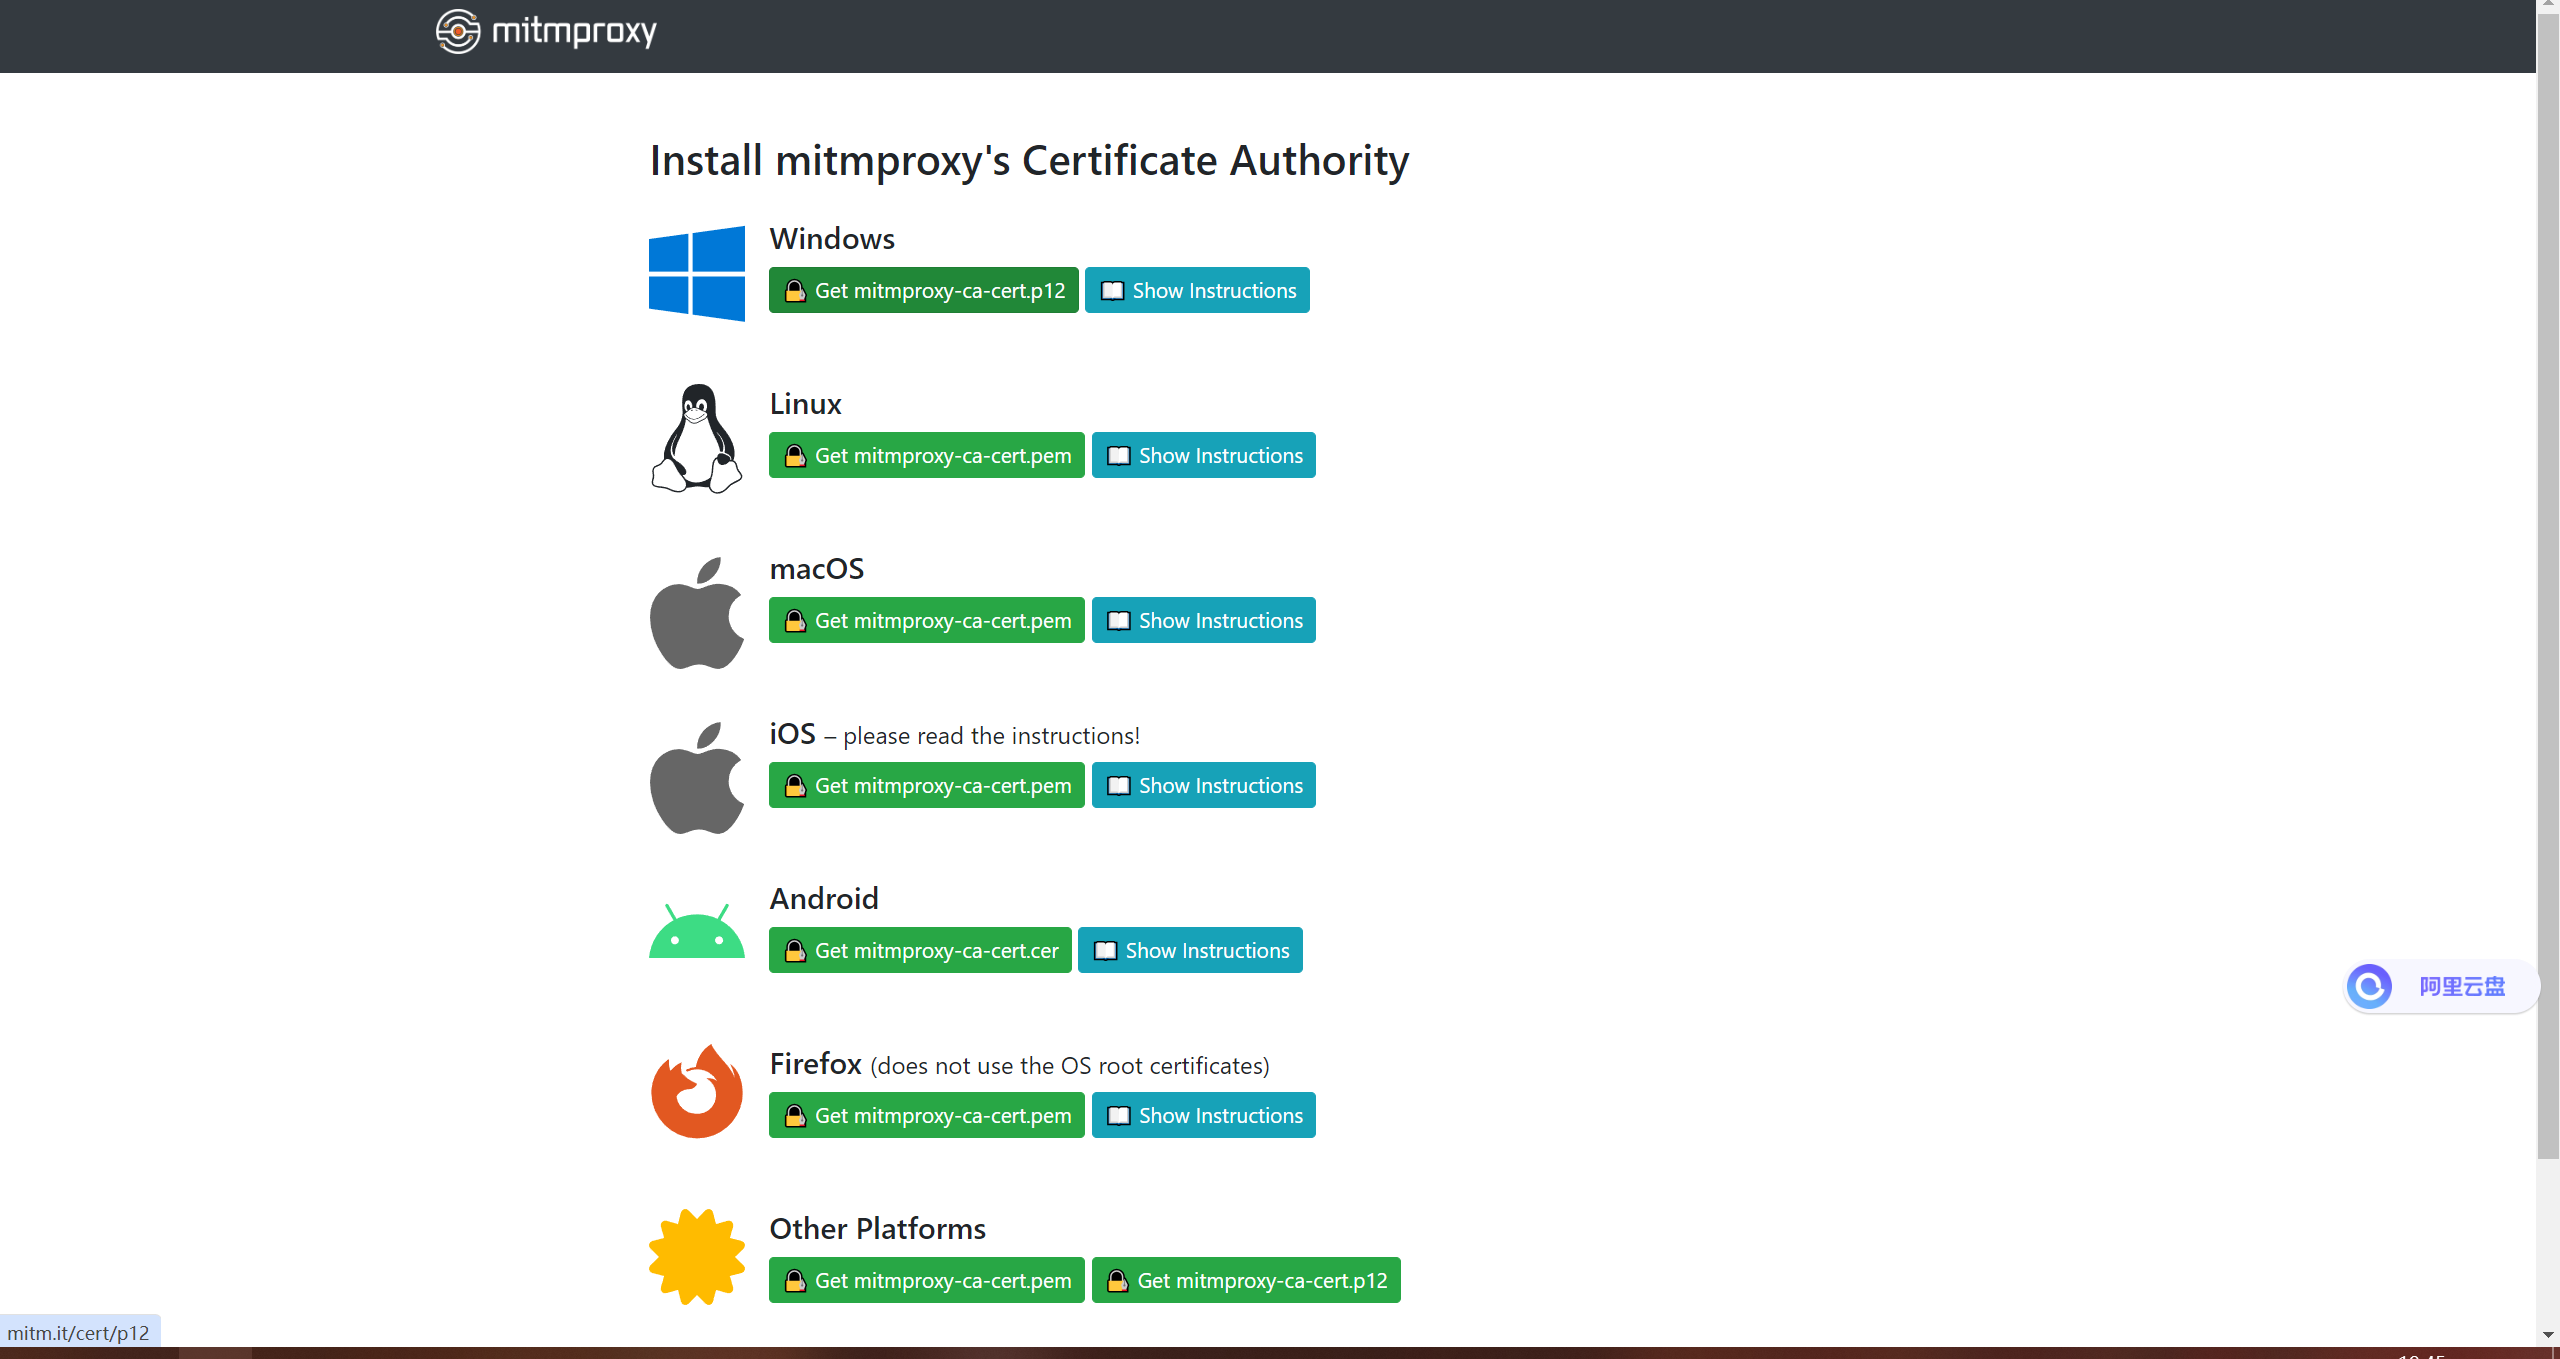Get Firefox mitmproxy-ca-cert.pem certificate
This screenshot has height=1359, width=2560.
coord(926,1115)
